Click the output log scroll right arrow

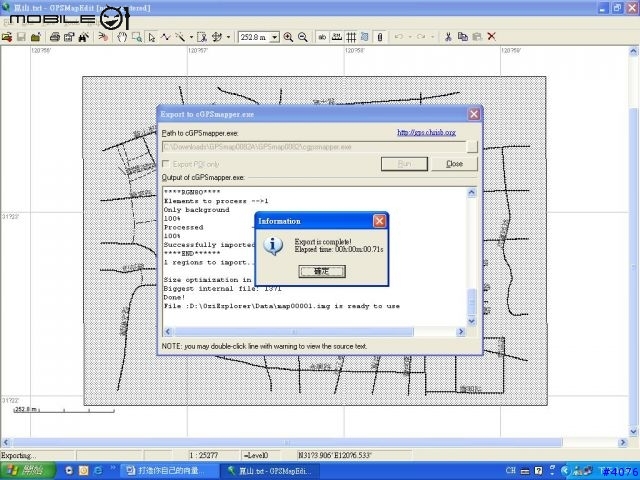pos(461,331)
